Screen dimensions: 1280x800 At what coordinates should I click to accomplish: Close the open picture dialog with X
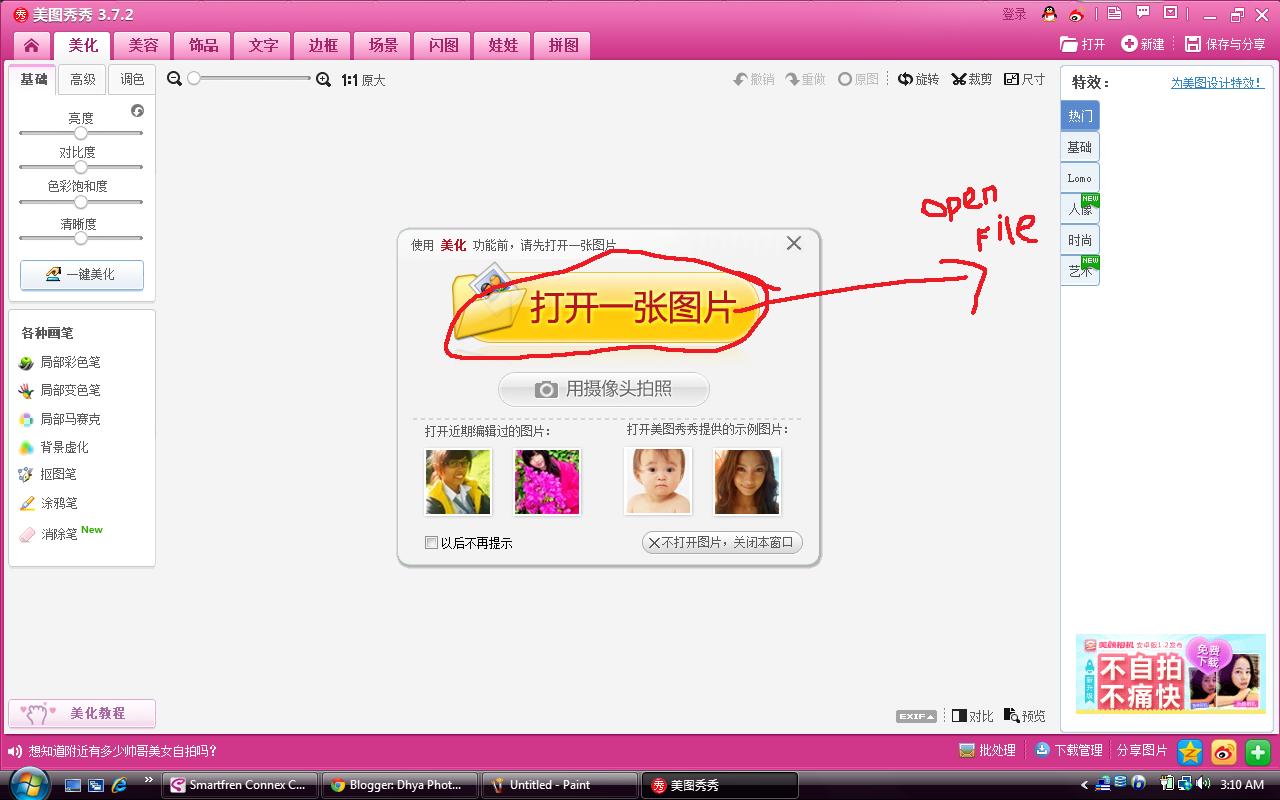click(x=794, y=243)
